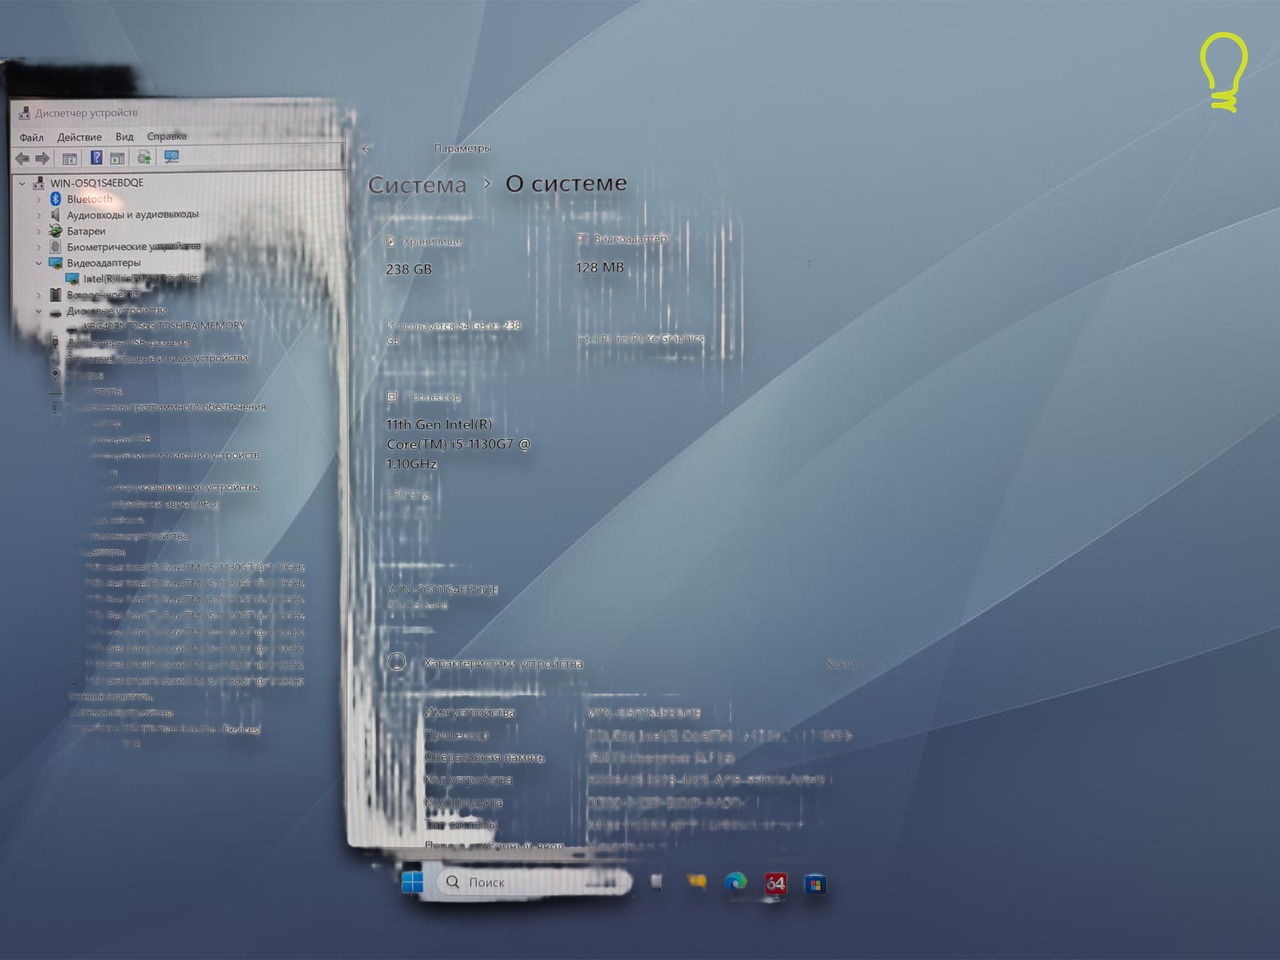Image resolution: width=1280 pixels, height=960 pixels.
Task: Open File Explorer folder icon on taskbar
Action: [x=697, y=882]
